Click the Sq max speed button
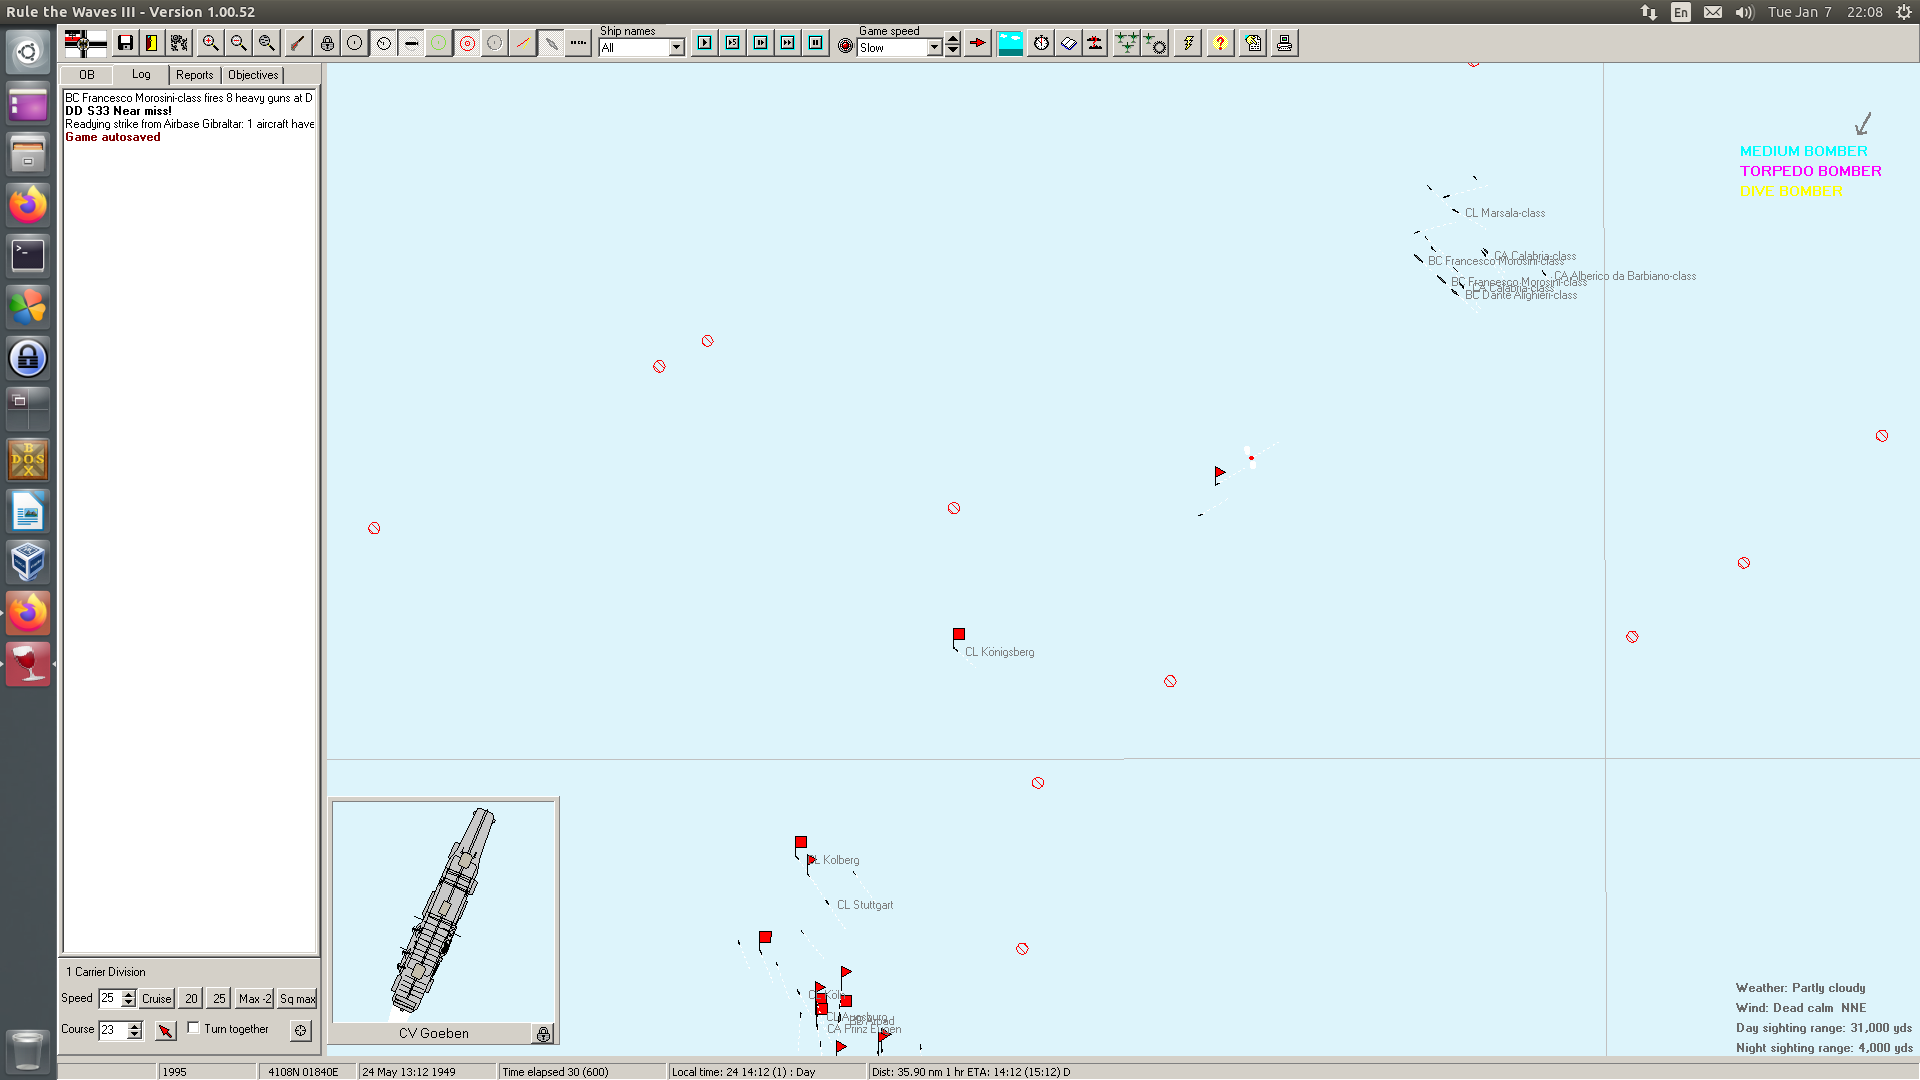1920x1080 pixels. [x=298, y=998]
